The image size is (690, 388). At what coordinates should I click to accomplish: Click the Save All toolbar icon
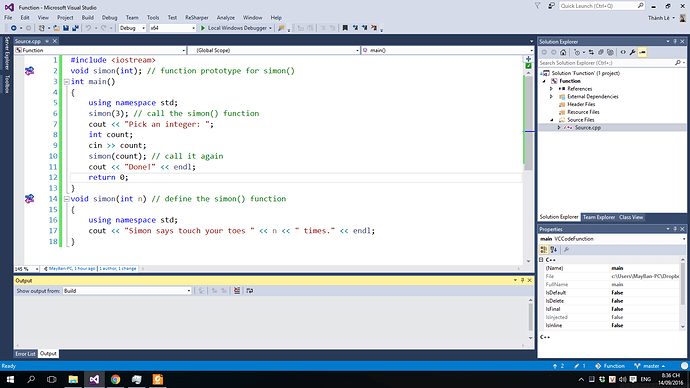click(x=76, y=28)
